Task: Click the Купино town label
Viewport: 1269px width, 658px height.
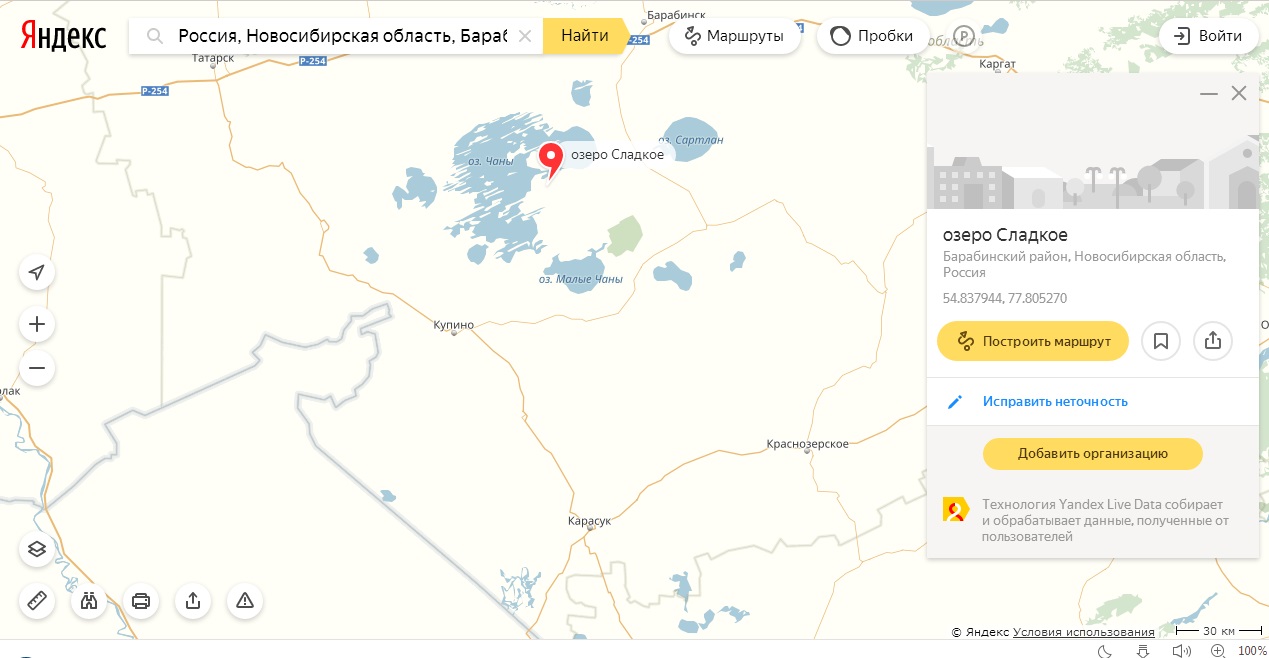Action: click(x=453, y=325)
